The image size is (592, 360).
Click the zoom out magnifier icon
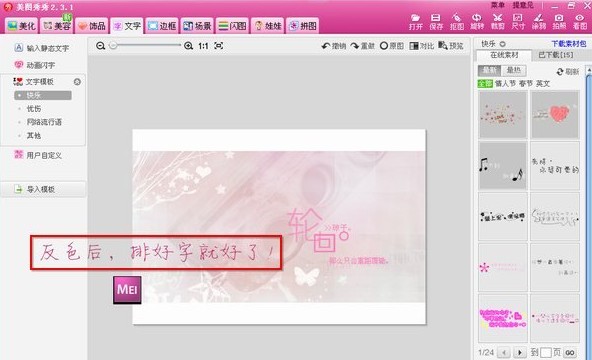point(100,46)
